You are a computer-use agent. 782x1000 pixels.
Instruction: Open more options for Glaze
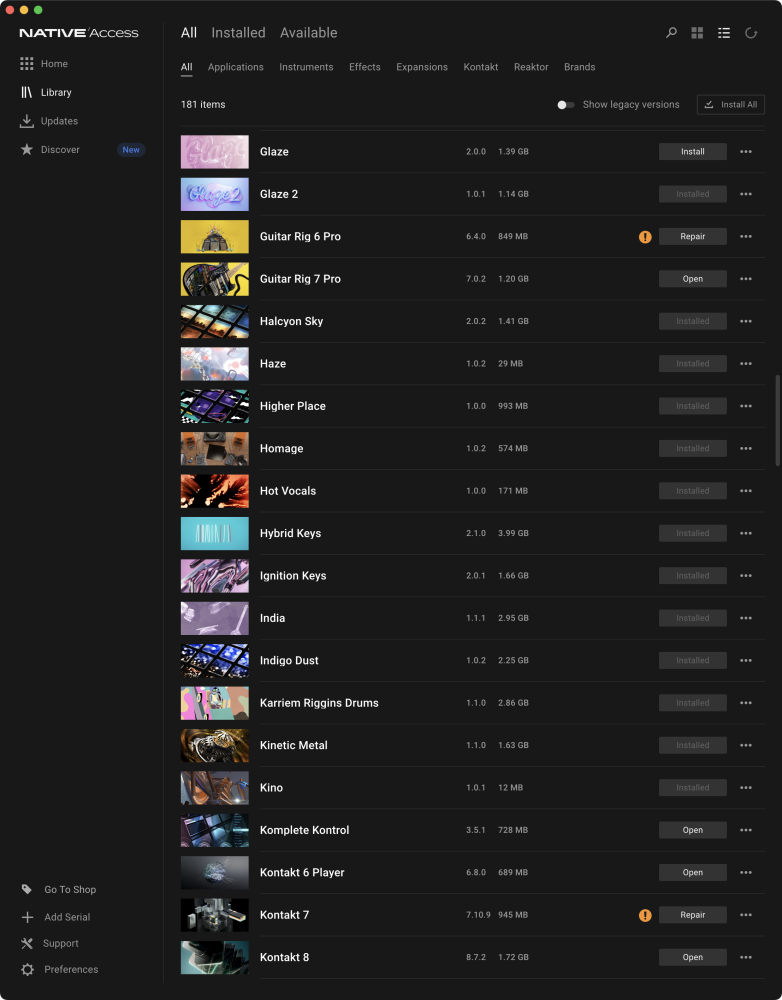click(746, 152)
